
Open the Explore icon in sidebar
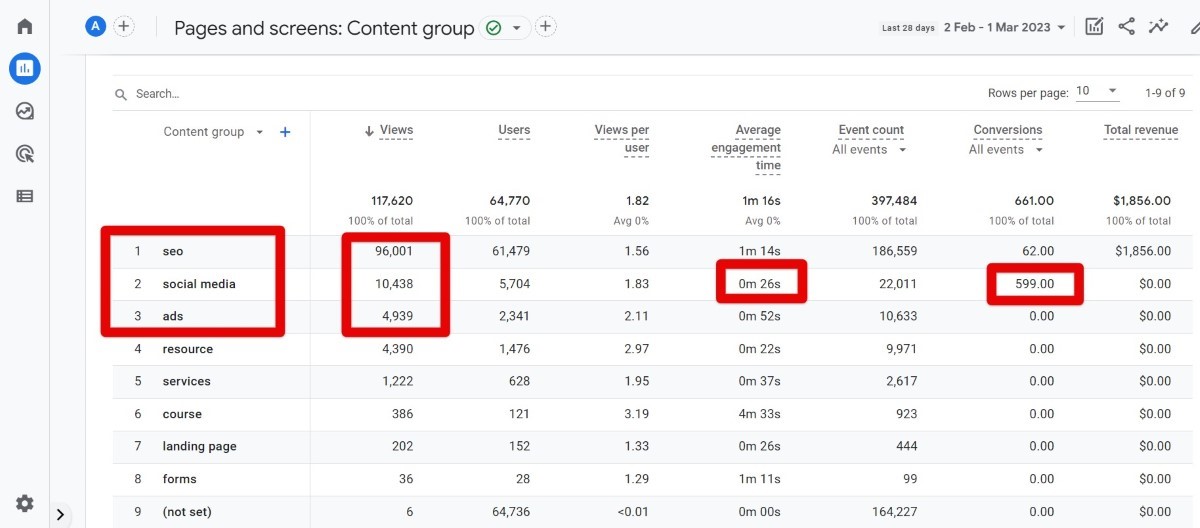pyautogui.click(x=25, y=111)
